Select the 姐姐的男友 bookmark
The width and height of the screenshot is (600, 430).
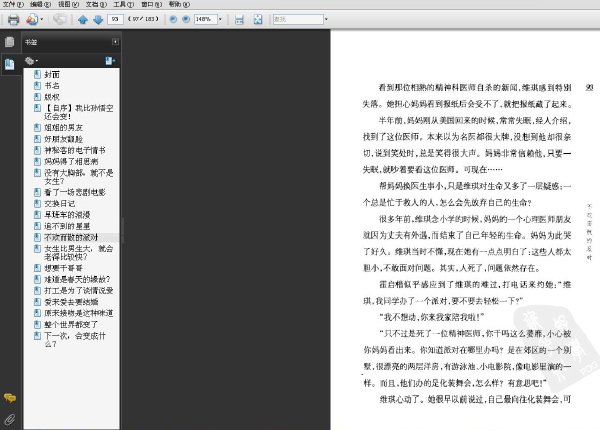[64, 127]
